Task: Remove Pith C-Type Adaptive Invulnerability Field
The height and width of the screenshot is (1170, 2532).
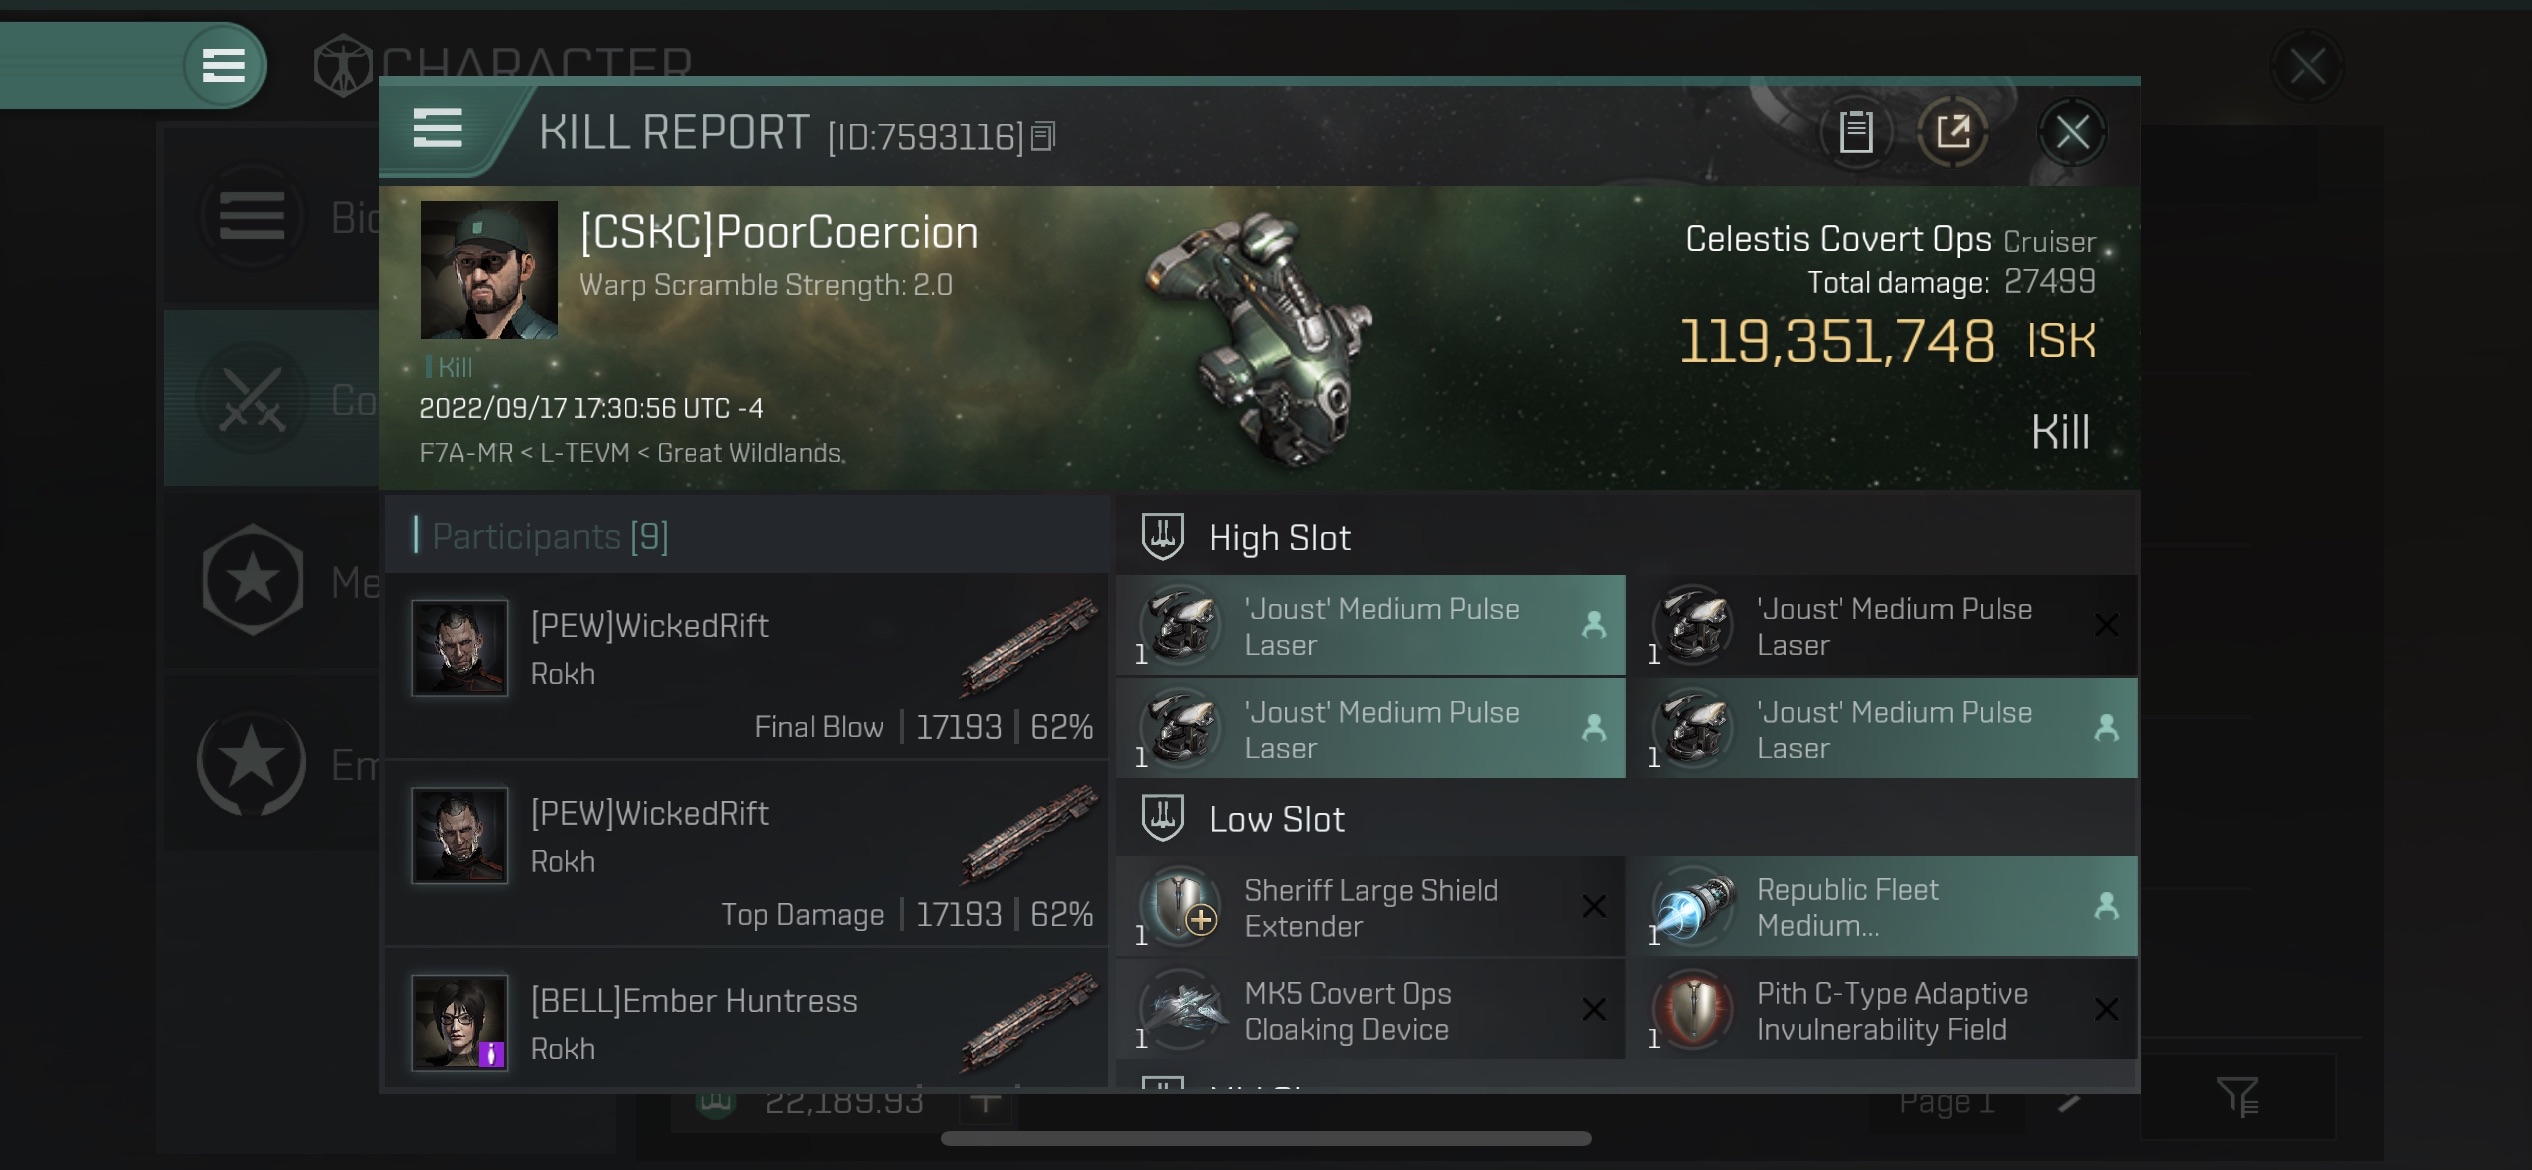Action: [2107, 1009]
